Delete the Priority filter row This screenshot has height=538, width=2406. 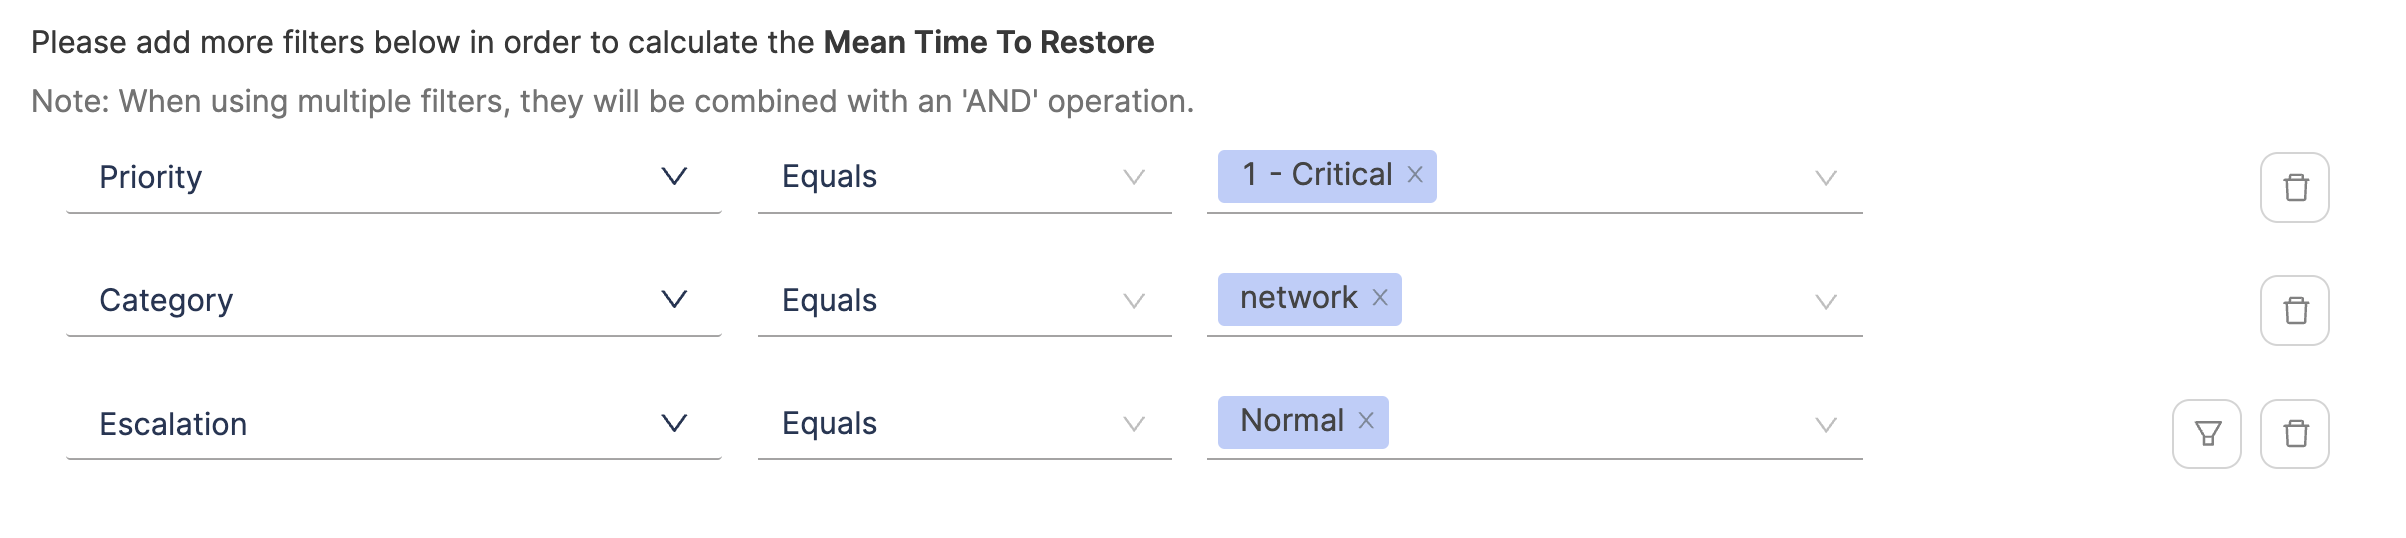pos(2295,187)
